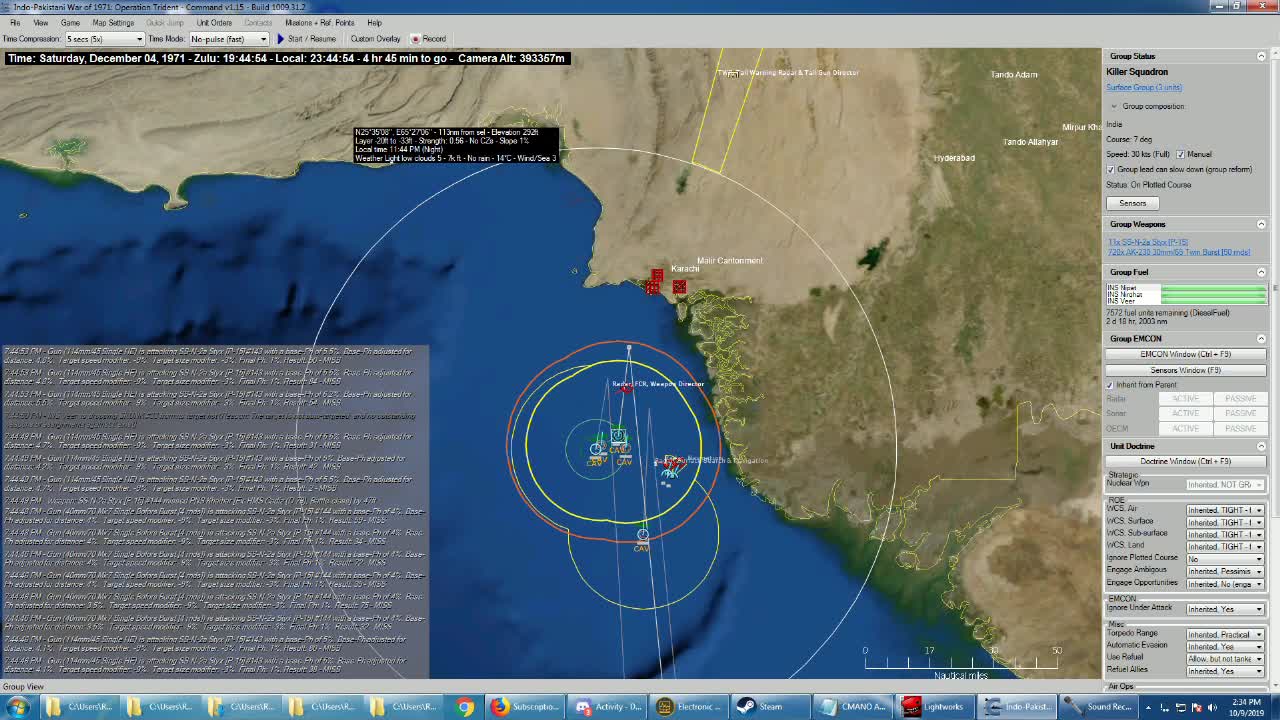Open the Ignore Under Attack dropdown
This screenshot has width=1280, height=720.
[x=1225, y=609]
